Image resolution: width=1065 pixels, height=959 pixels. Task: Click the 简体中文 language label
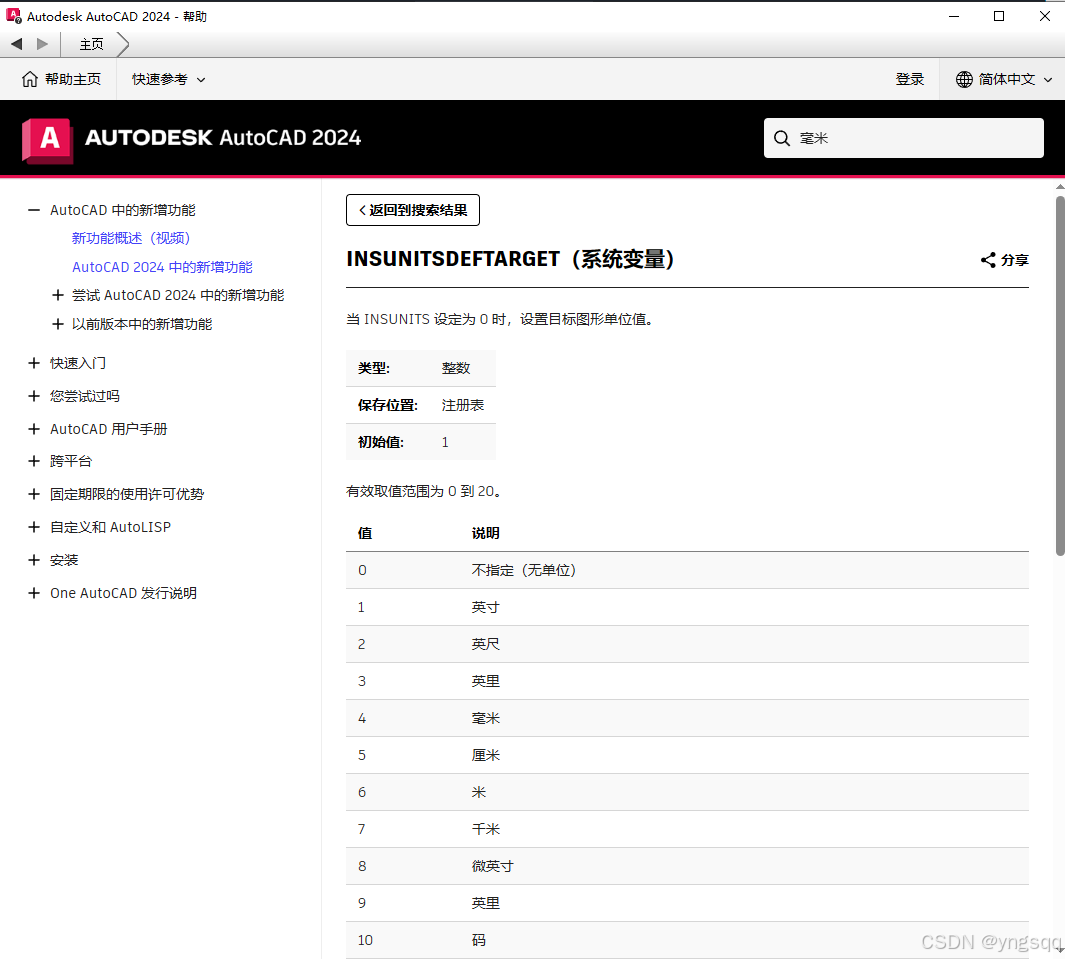click(1007, 79)
